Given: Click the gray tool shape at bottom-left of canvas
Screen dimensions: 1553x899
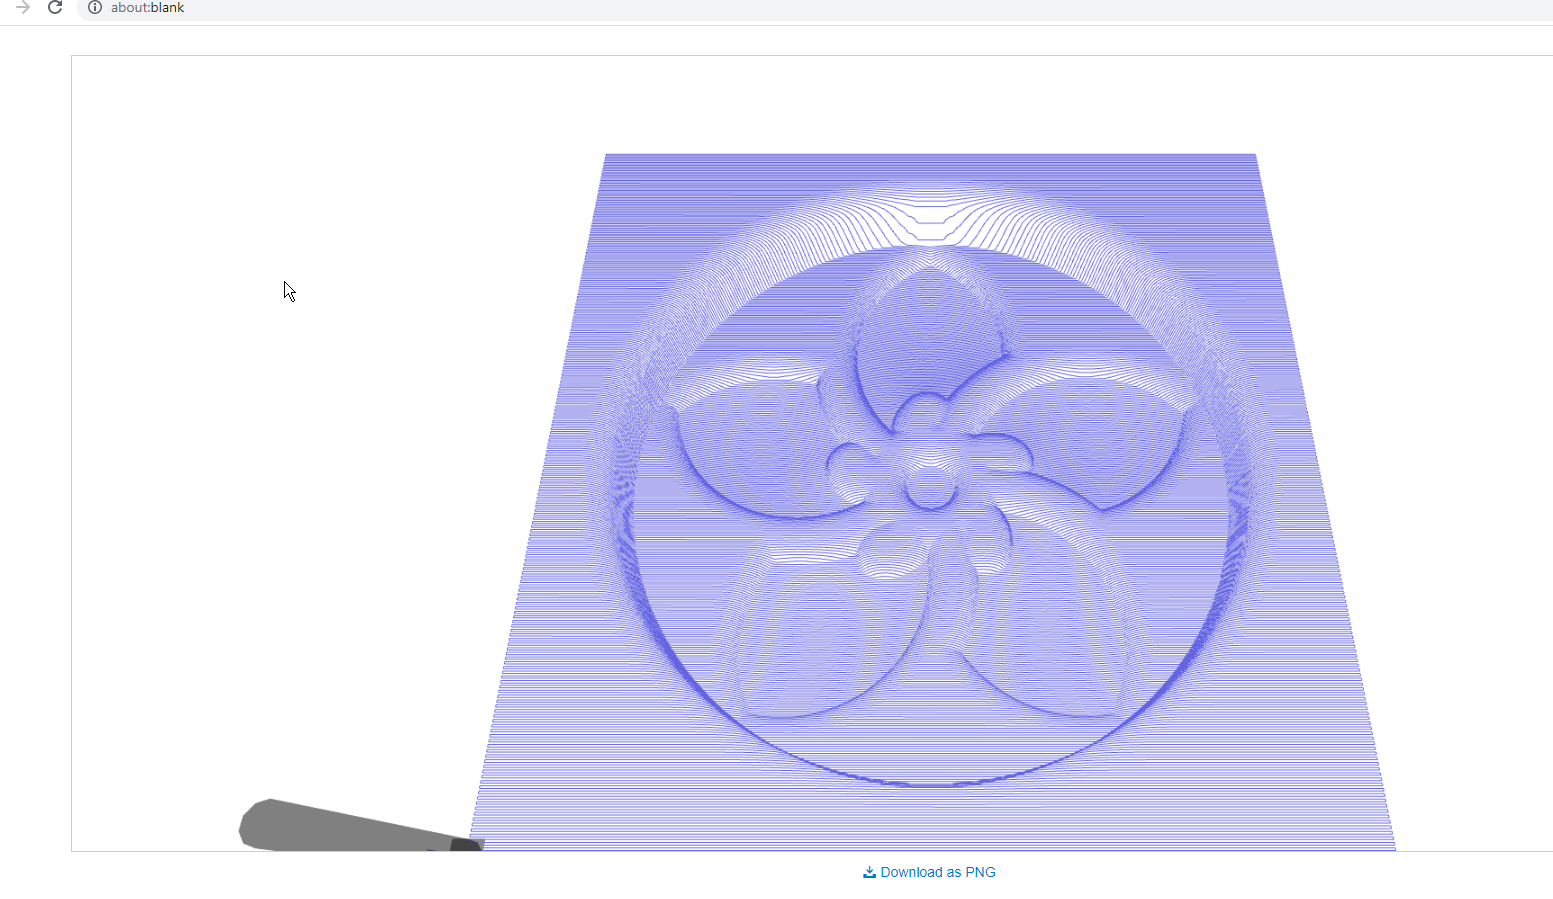Looking at the screenshot, I should pos(361,825).
